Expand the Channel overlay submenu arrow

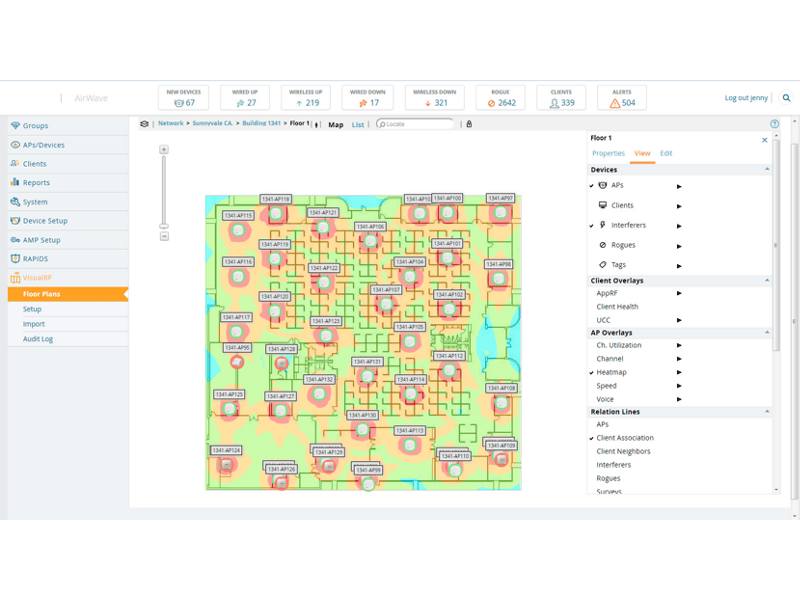(679, 359)
